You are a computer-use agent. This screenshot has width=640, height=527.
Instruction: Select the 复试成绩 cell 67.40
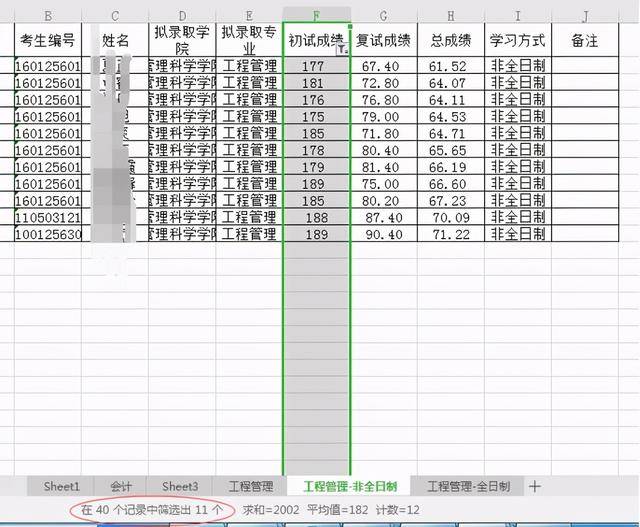pos(384,66)
